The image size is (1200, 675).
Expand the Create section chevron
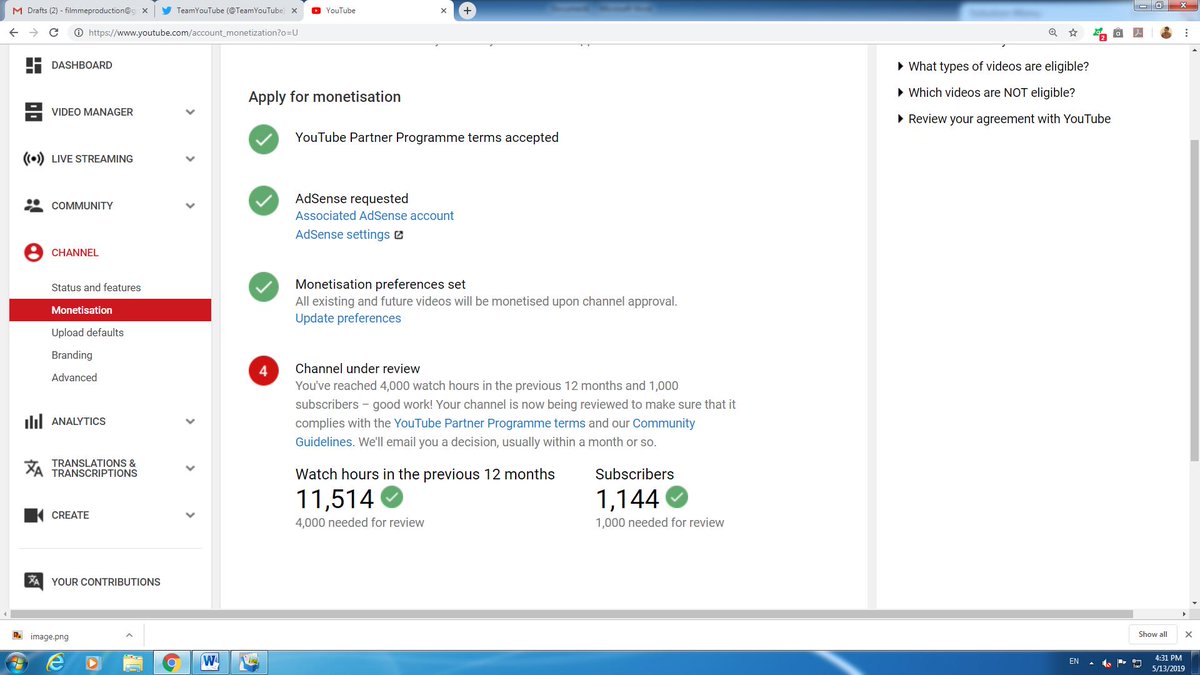pos(190,515)
